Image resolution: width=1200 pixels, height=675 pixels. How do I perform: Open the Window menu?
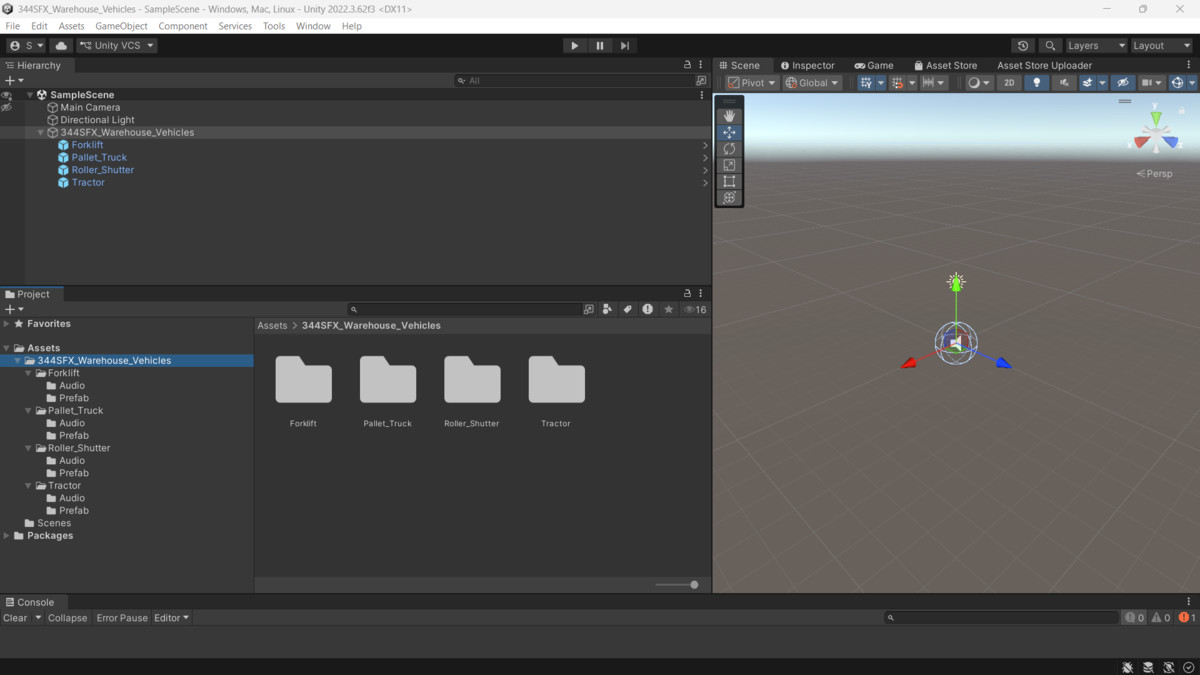[313, 26]
